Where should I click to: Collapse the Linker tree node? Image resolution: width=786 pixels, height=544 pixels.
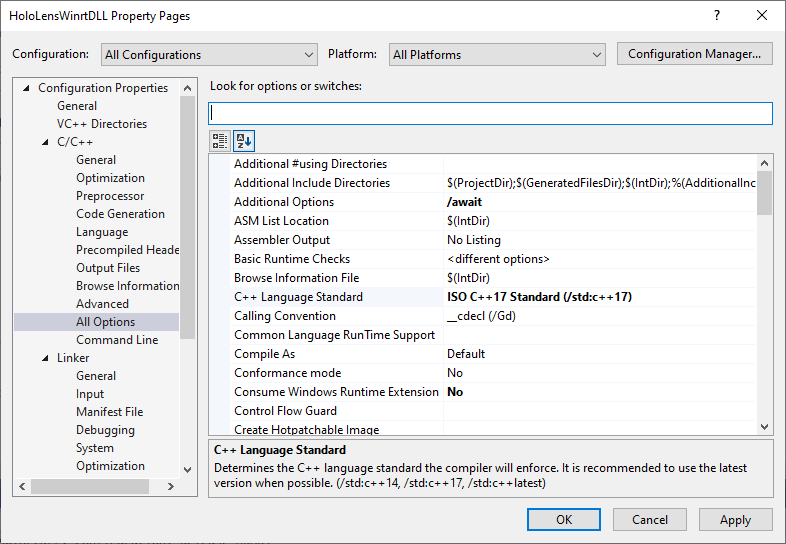[x=45, y=358]
